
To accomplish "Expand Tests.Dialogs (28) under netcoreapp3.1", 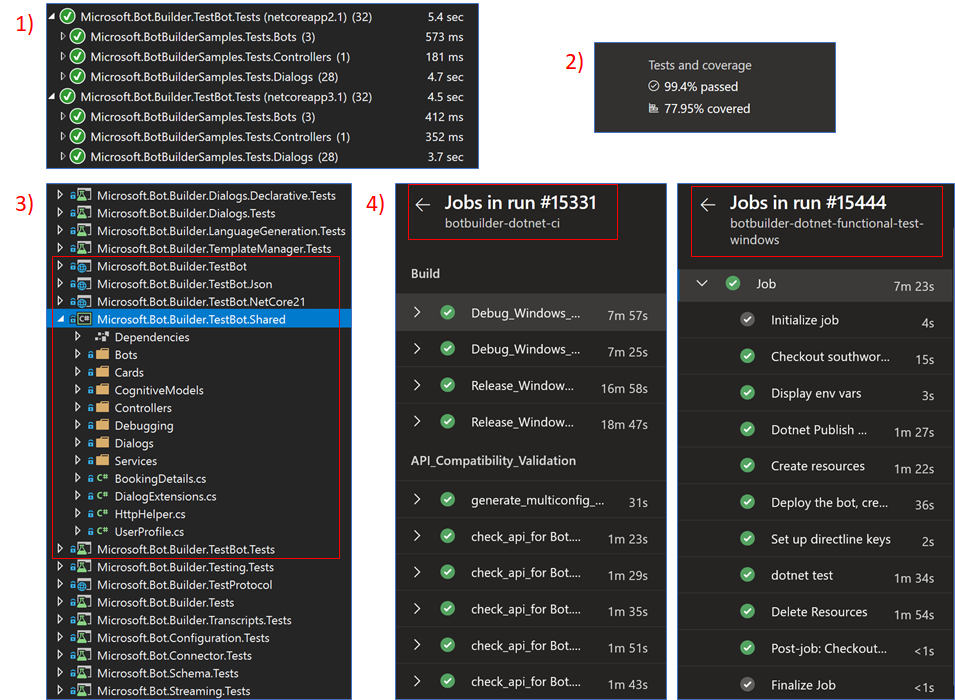I will coord(63,157).
